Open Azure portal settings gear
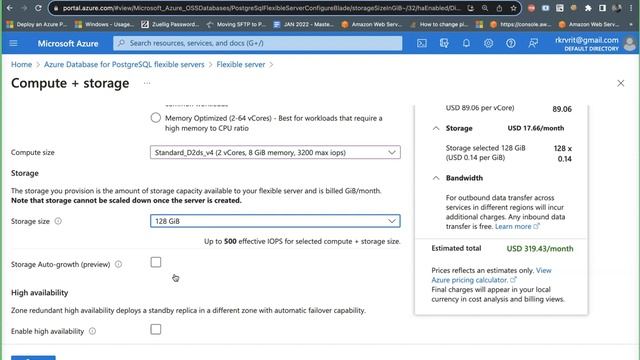Screen dimensions: 640x360 [488, 43]
